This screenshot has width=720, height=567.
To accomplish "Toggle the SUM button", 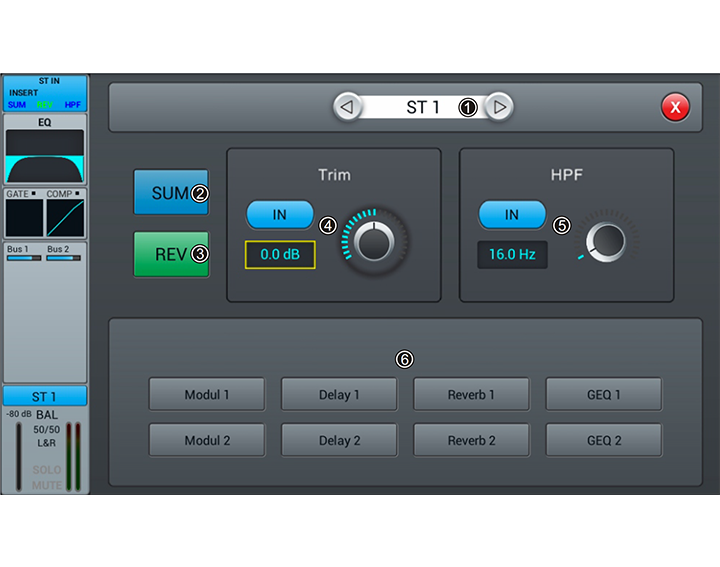I will [x=171, y=193].
